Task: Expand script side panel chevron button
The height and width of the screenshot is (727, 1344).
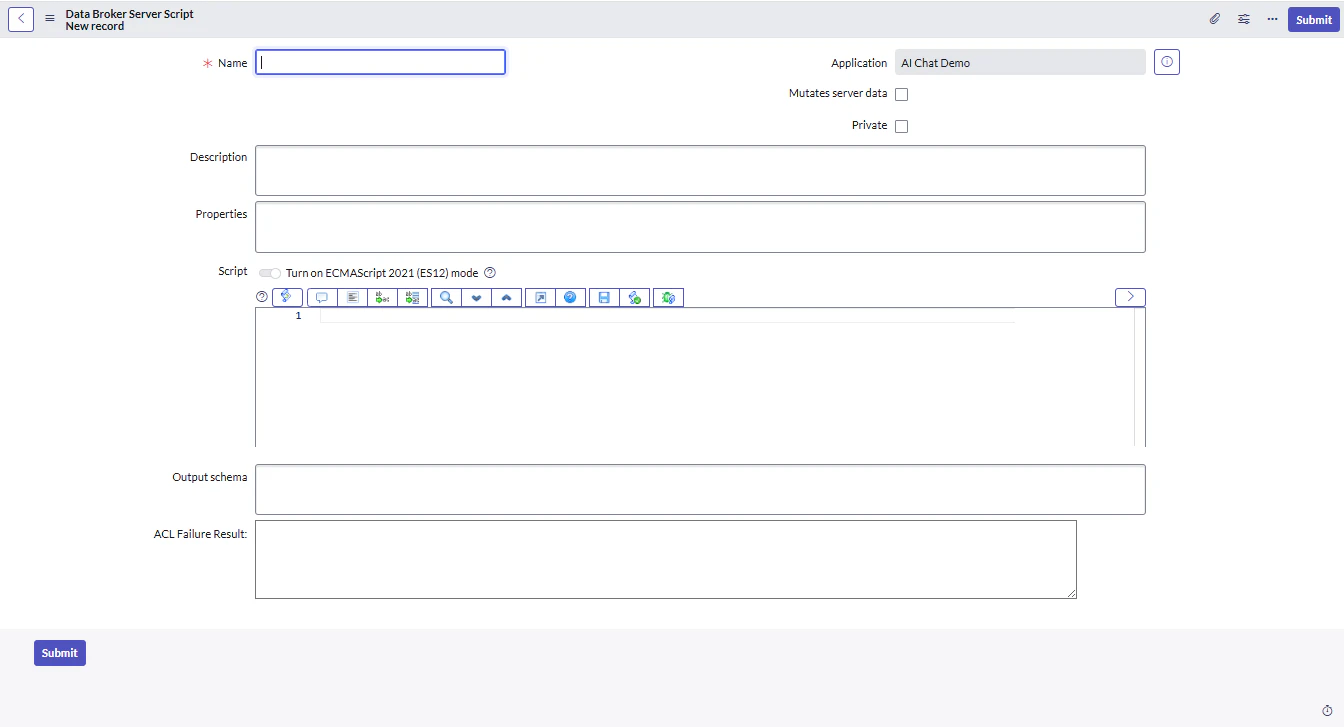Action: point(1130,297)
